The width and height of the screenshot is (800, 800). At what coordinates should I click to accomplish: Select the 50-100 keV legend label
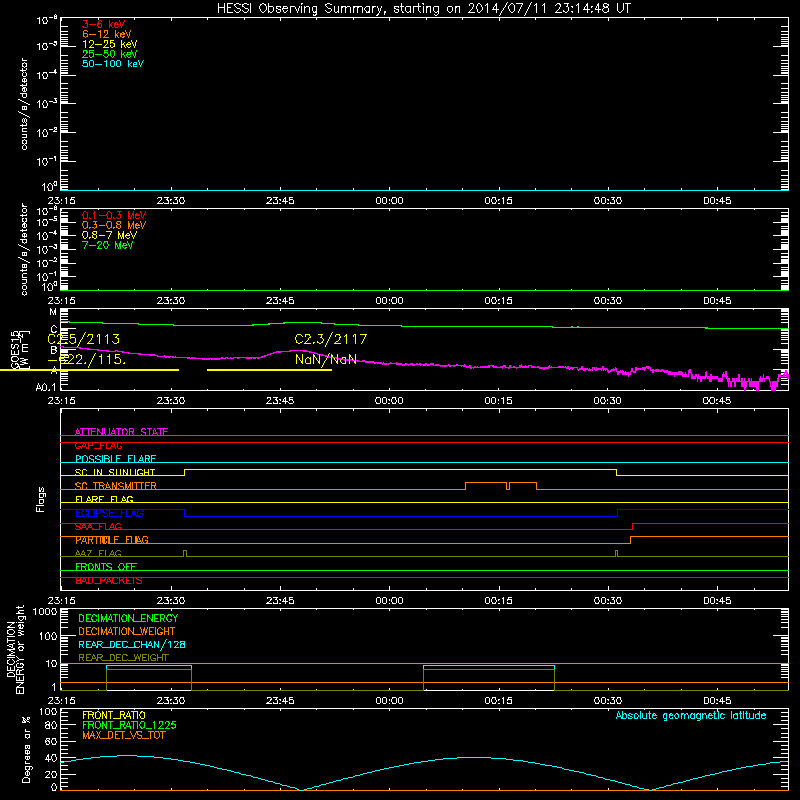113,64
